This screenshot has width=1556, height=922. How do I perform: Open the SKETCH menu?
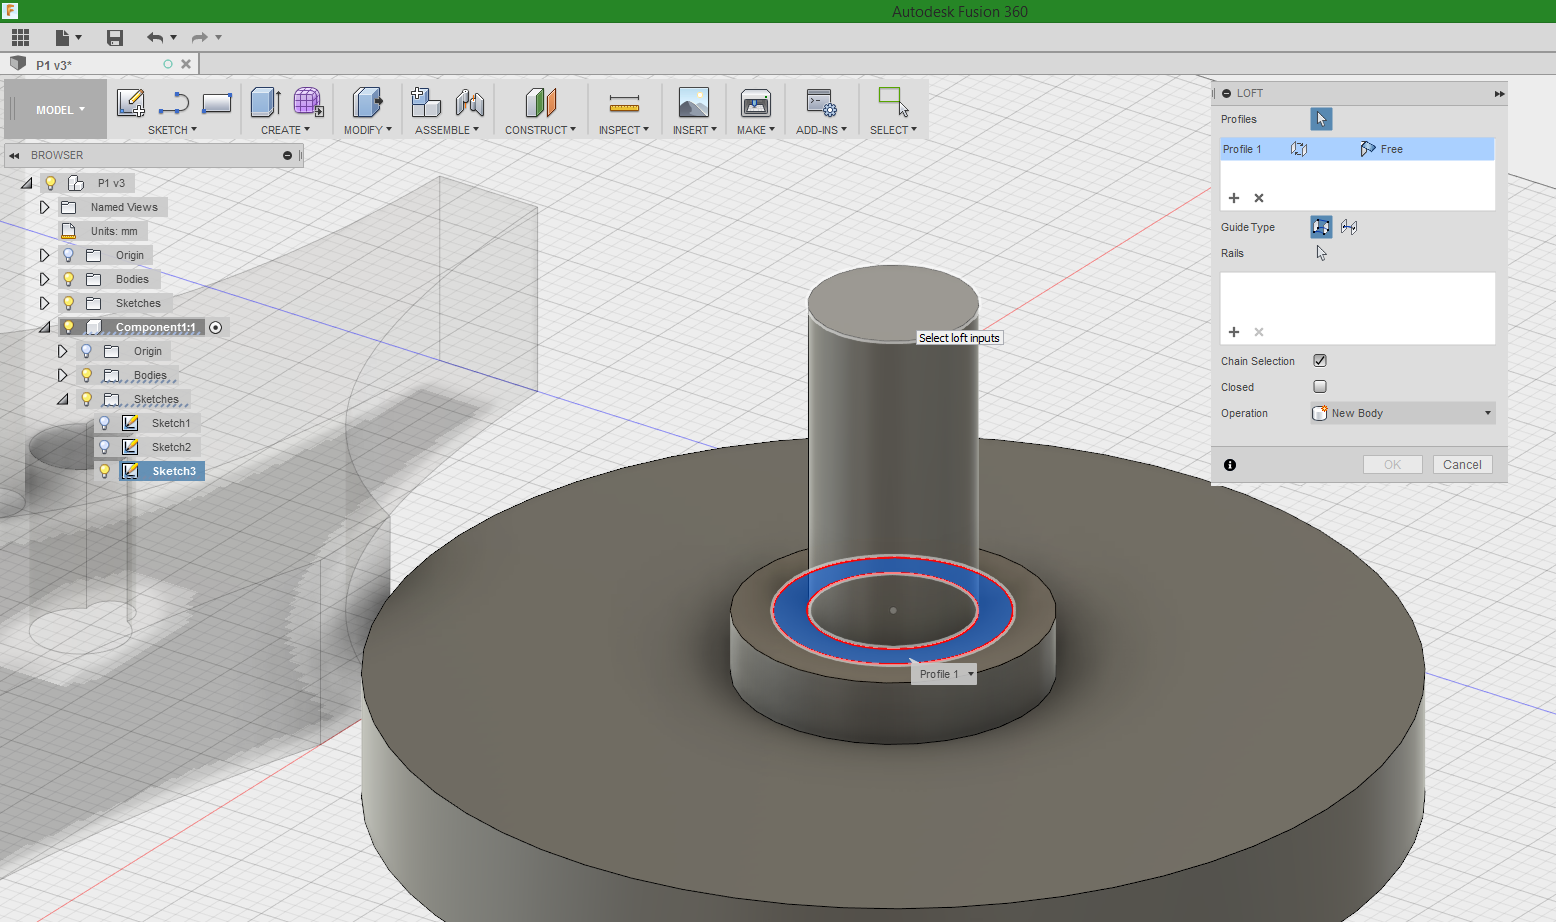coord(172,130)
